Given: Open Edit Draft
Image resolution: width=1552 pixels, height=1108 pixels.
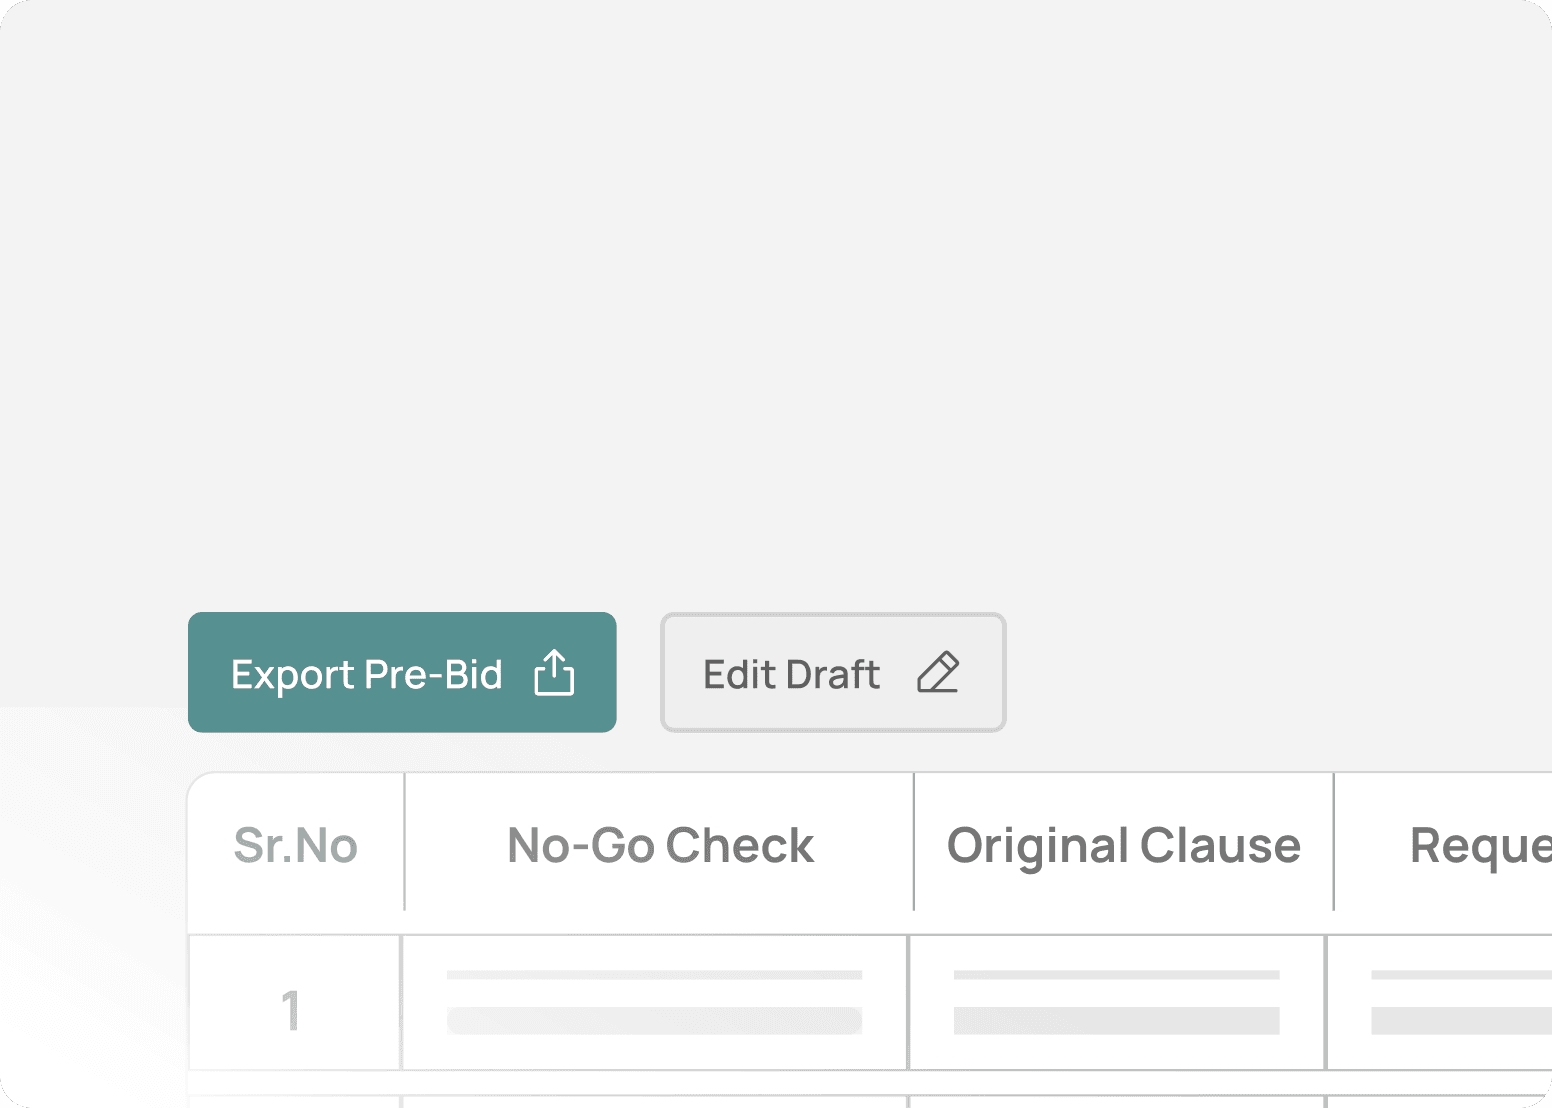Looking at the screenshot, I should (832, 672).
